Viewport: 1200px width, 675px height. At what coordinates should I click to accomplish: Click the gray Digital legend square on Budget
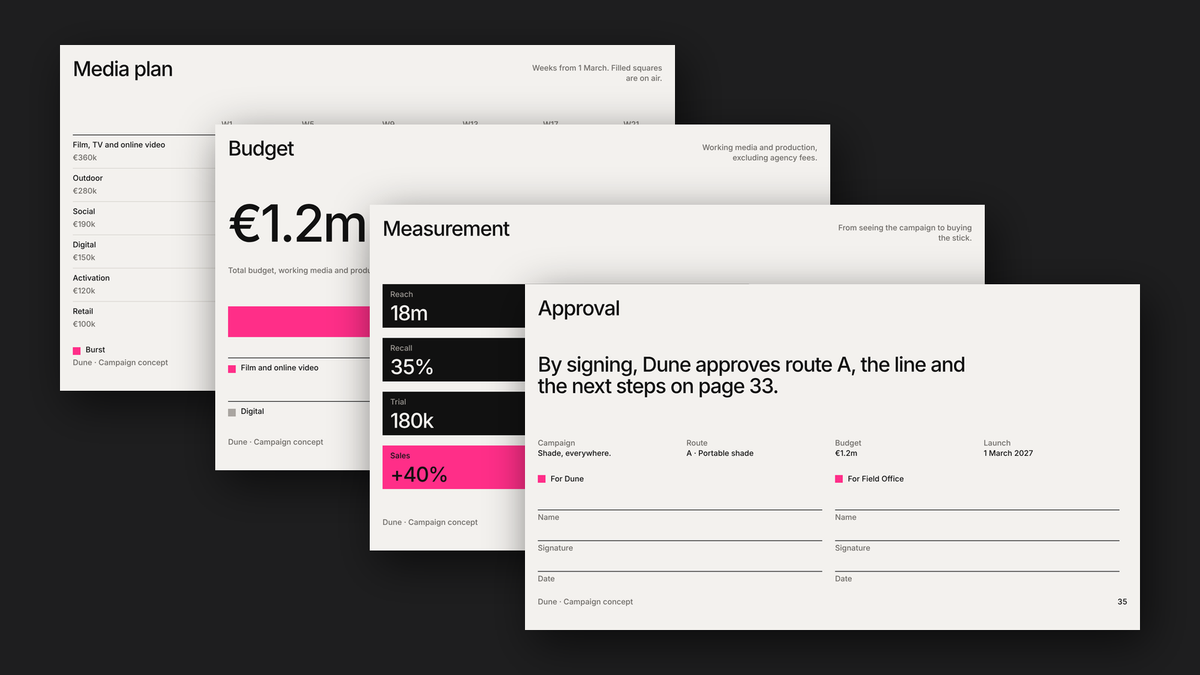[232, 412]
